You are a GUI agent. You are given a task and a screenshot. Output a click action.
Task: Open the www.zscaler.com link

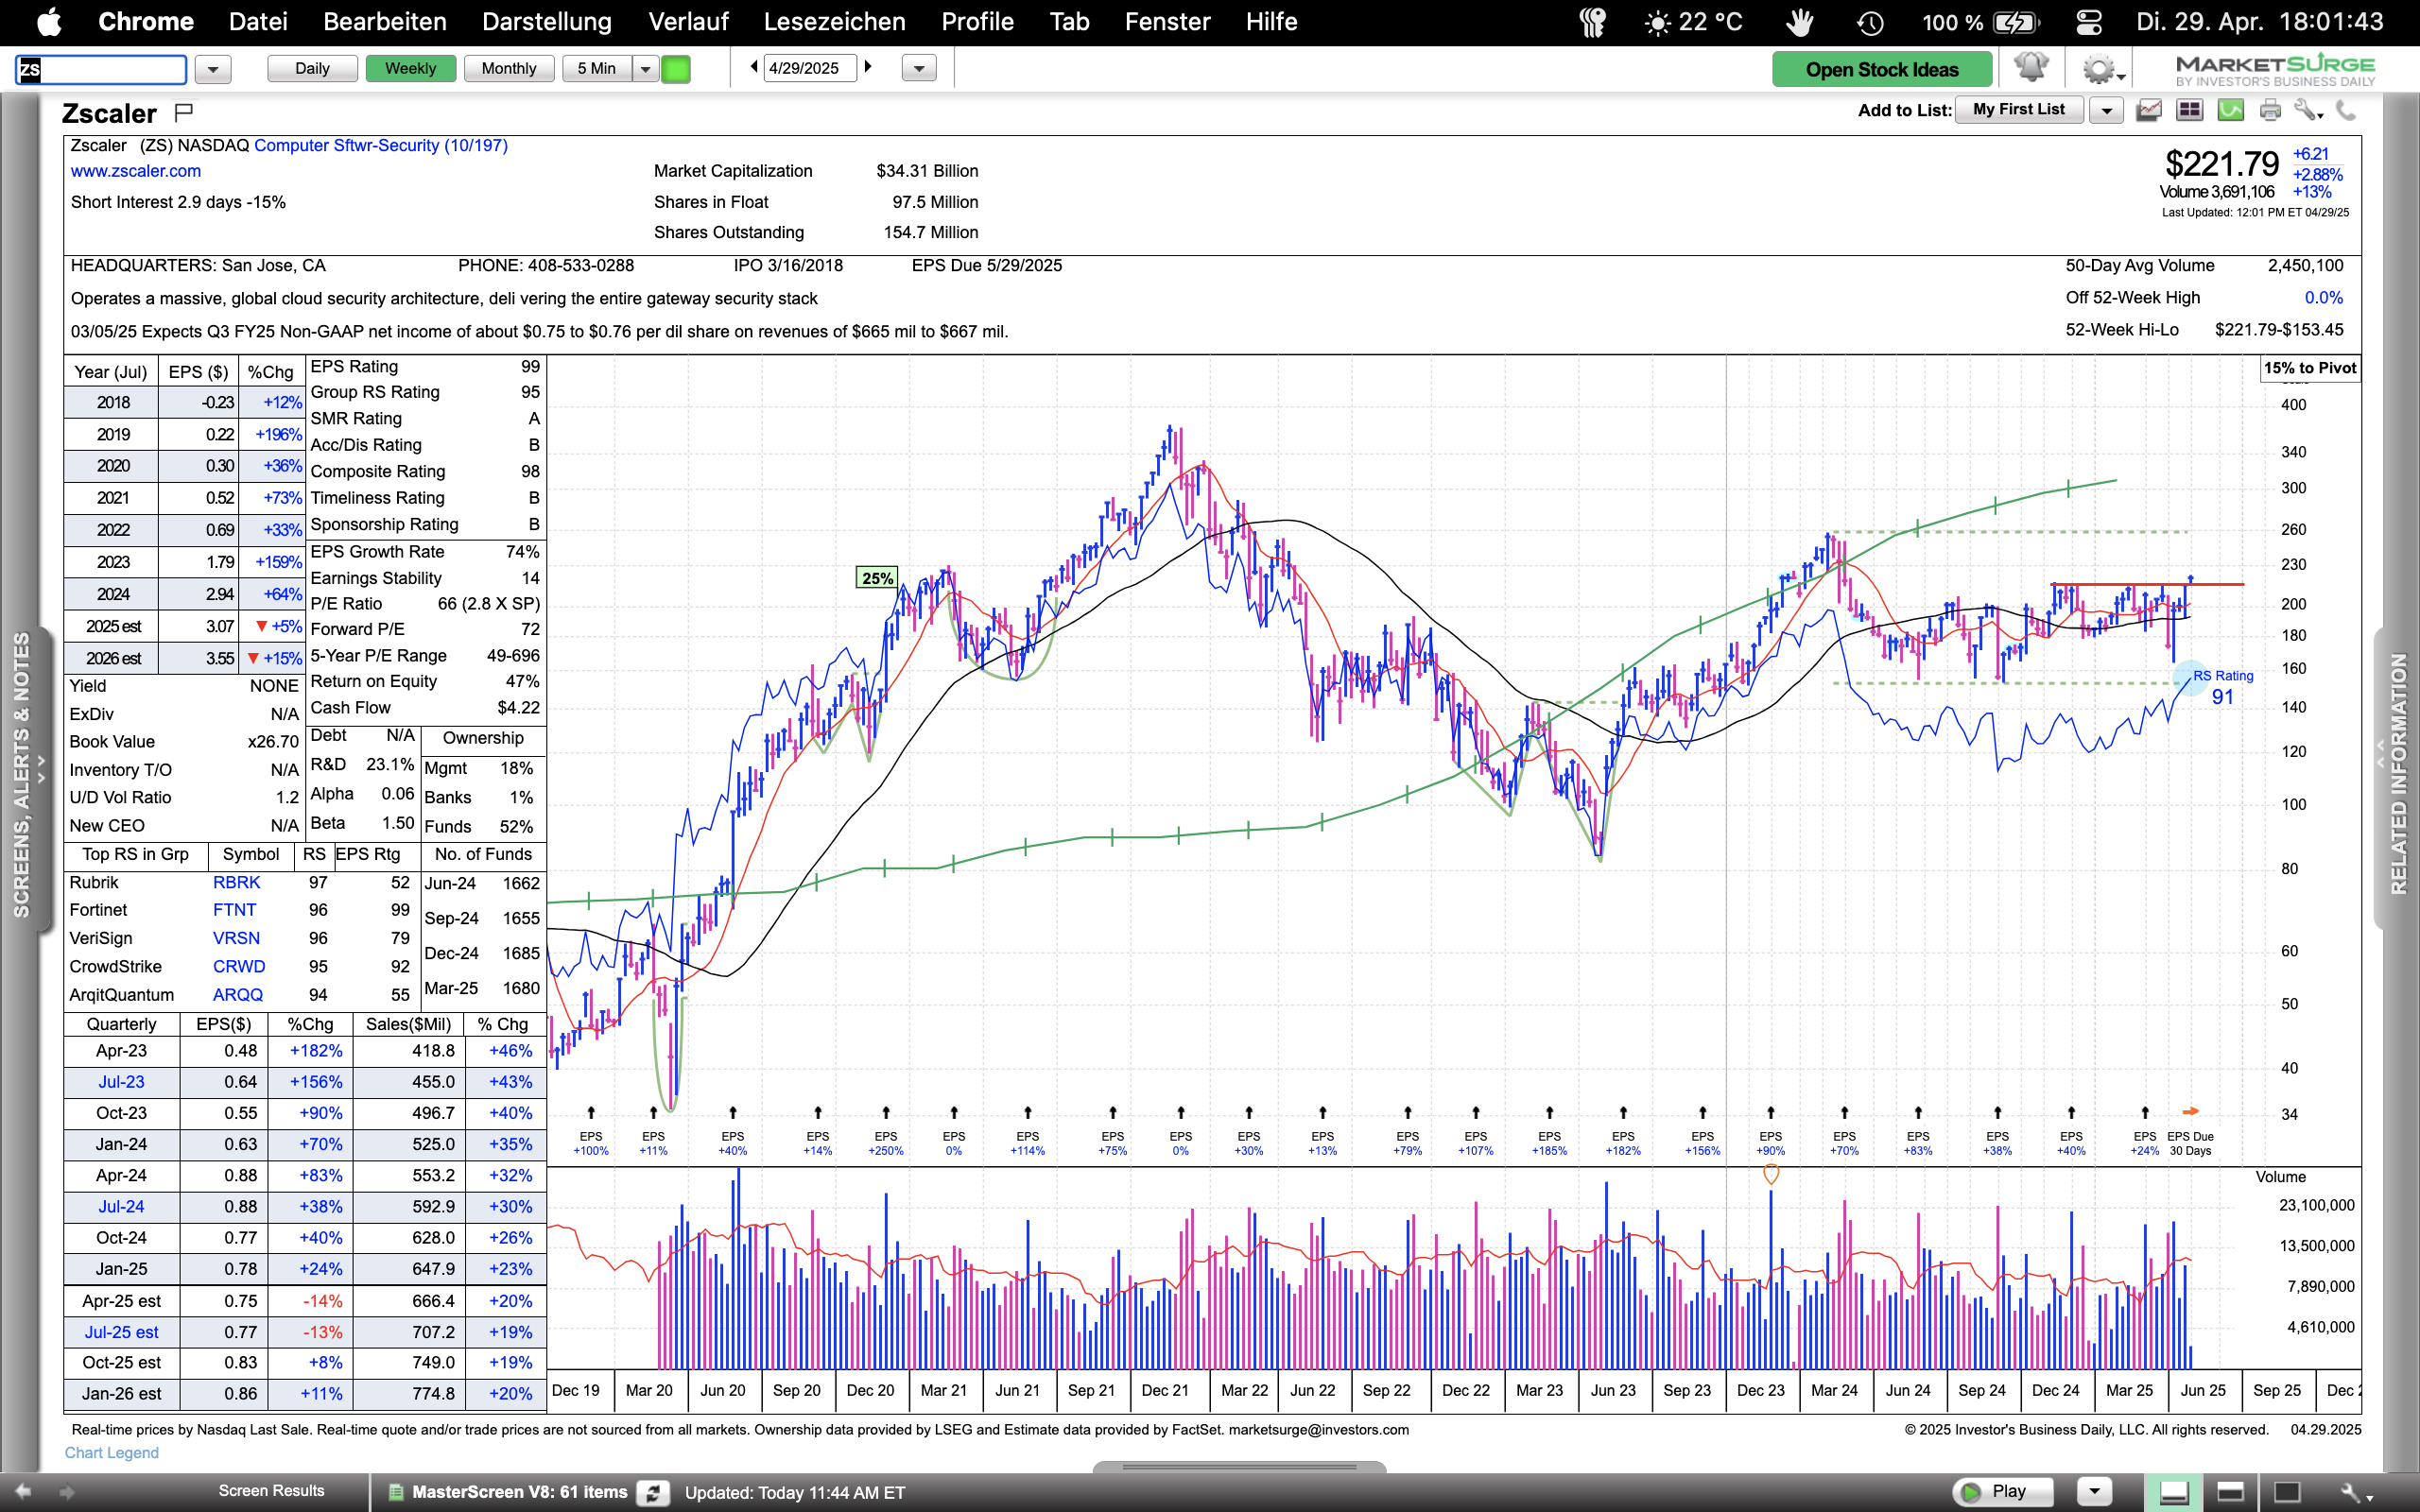(x=135, y=171)
